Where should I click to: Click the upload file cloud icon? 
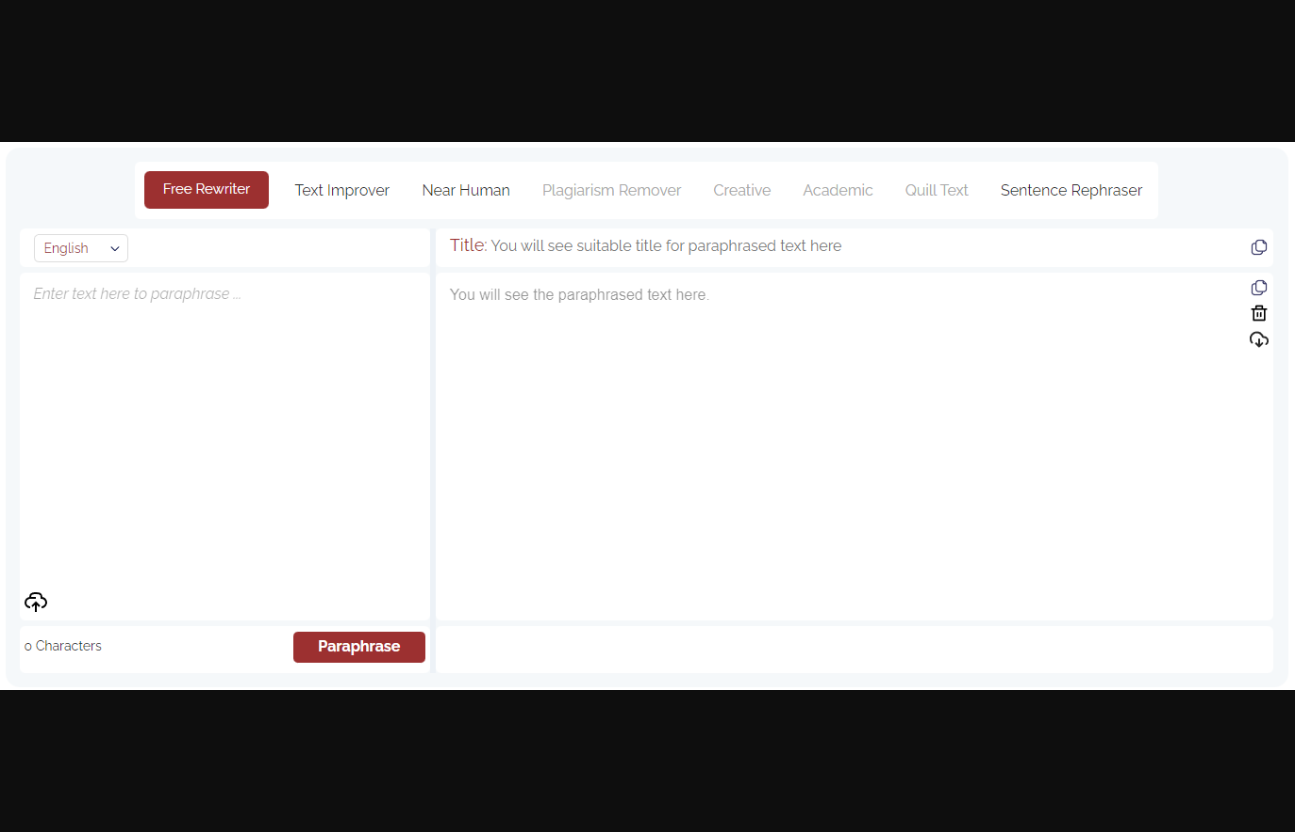click(36, 602)
